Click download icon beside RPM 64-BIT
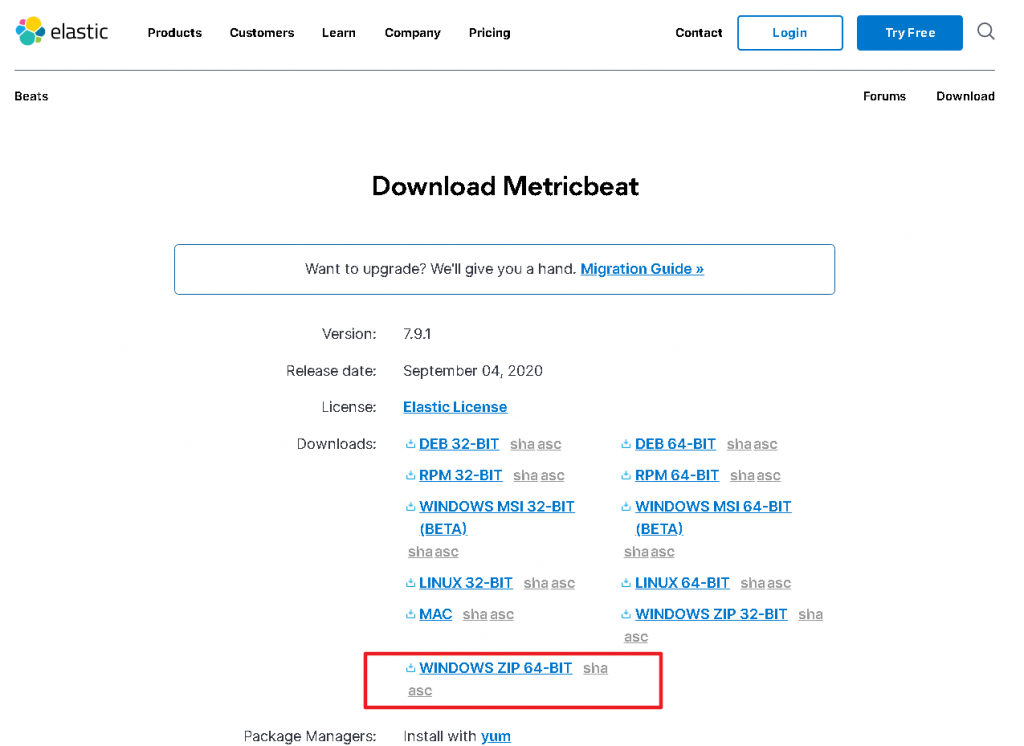 [626, 476]
